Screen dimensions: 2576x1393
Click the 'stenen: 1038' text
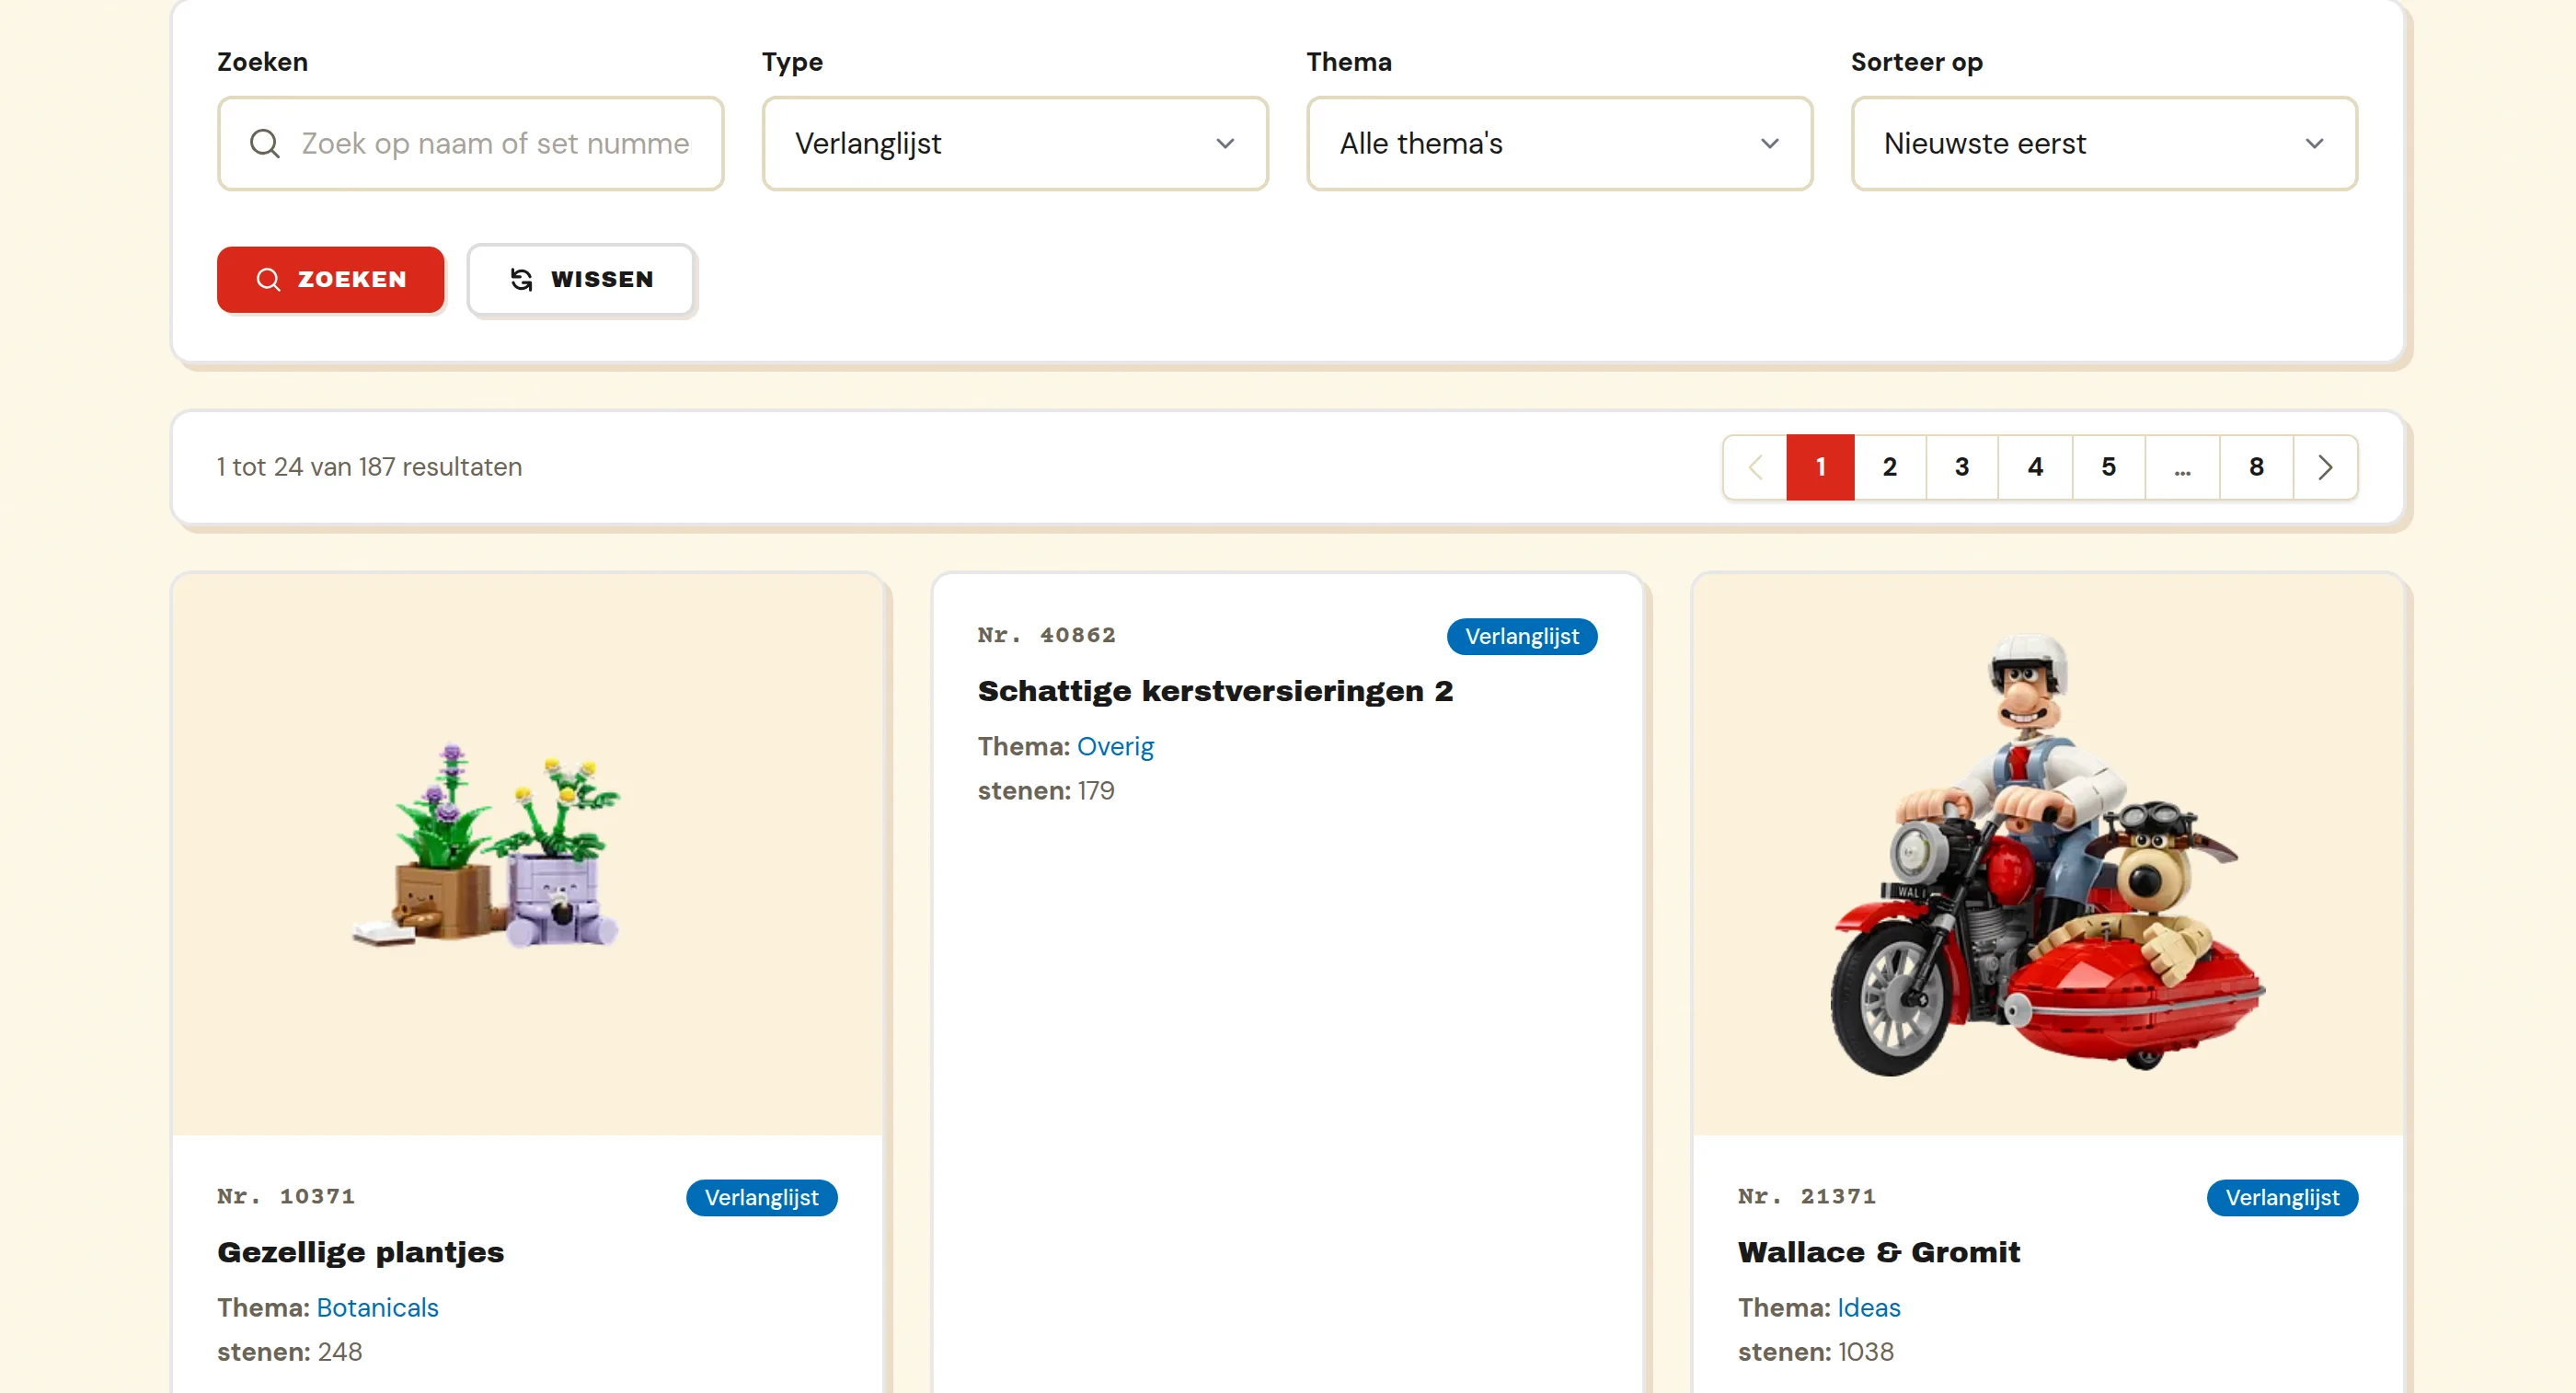click(x=1816, y=1352)
